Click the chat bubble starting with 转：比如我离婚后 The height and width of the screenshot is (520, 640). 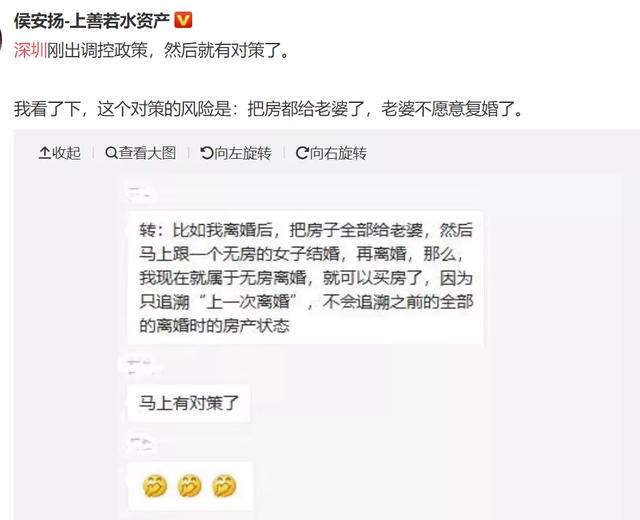tap(306, 278)
